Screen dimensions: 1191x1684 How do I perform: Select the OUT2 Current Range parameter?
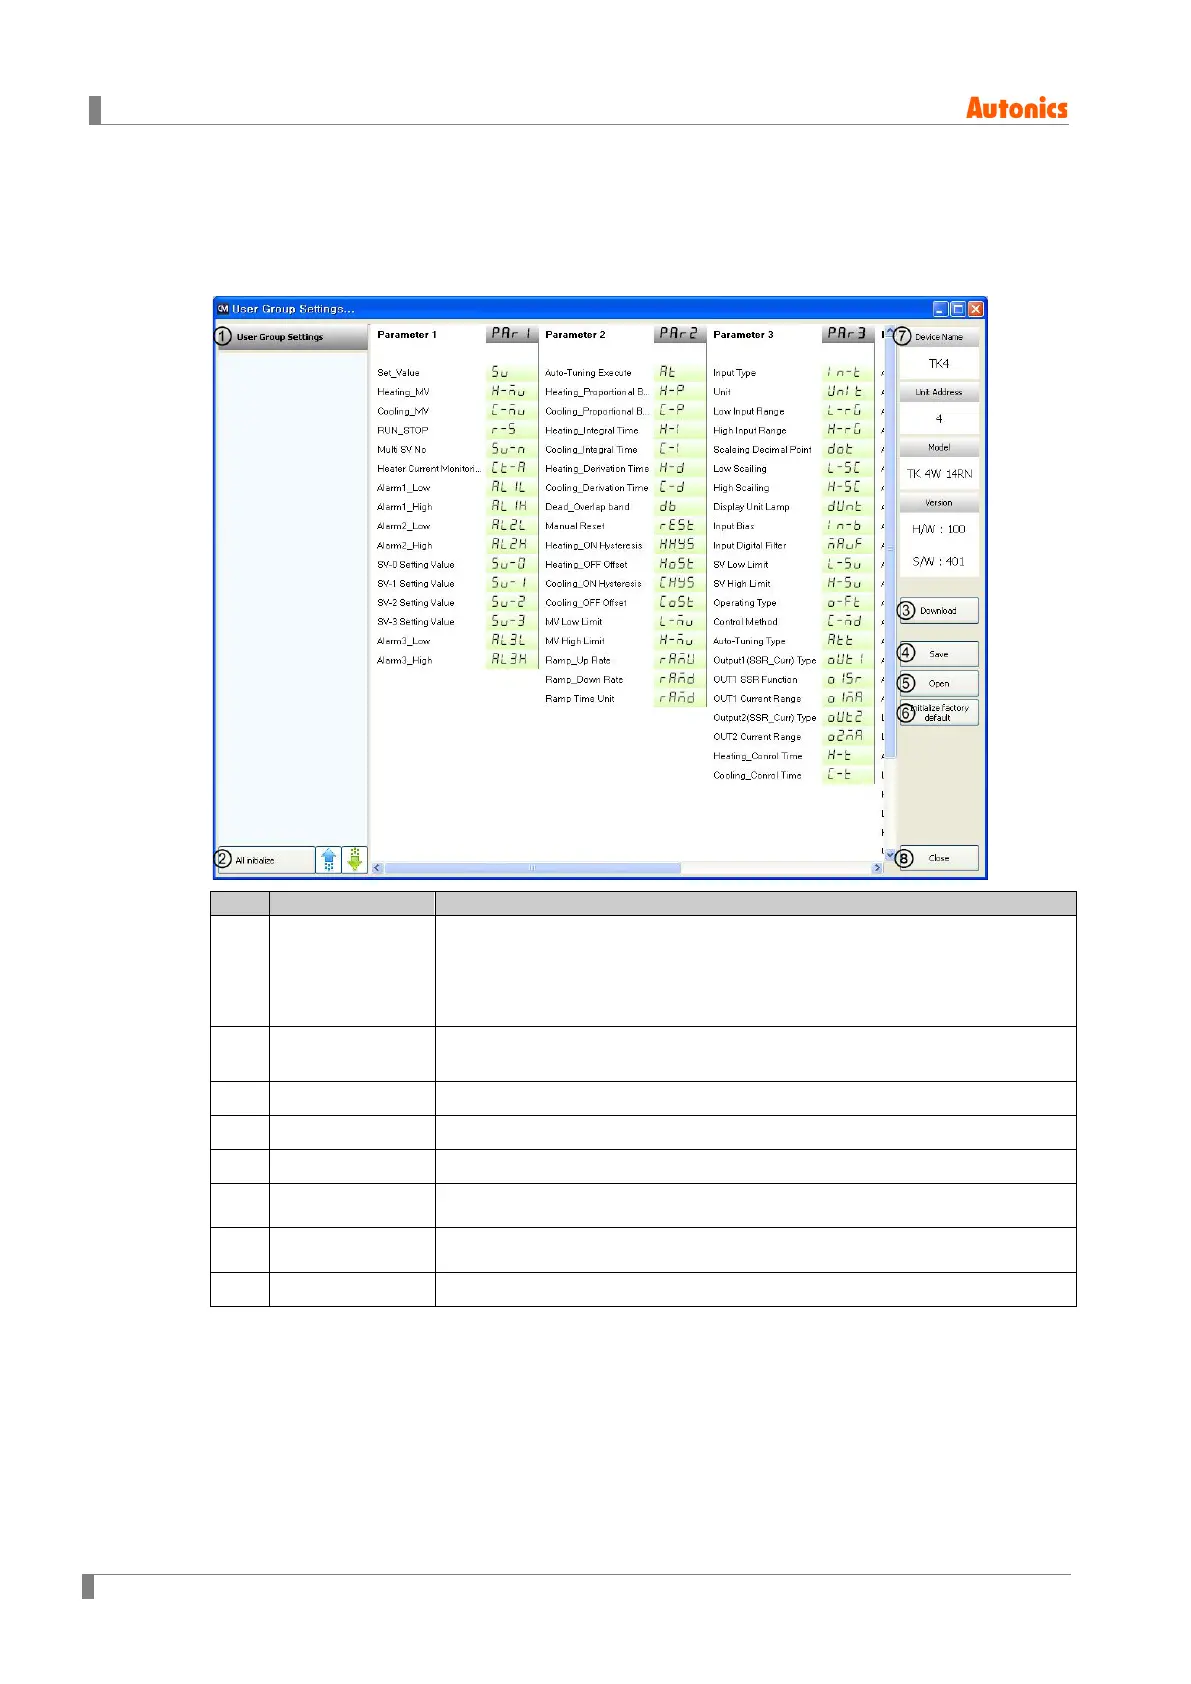point(756,737)
